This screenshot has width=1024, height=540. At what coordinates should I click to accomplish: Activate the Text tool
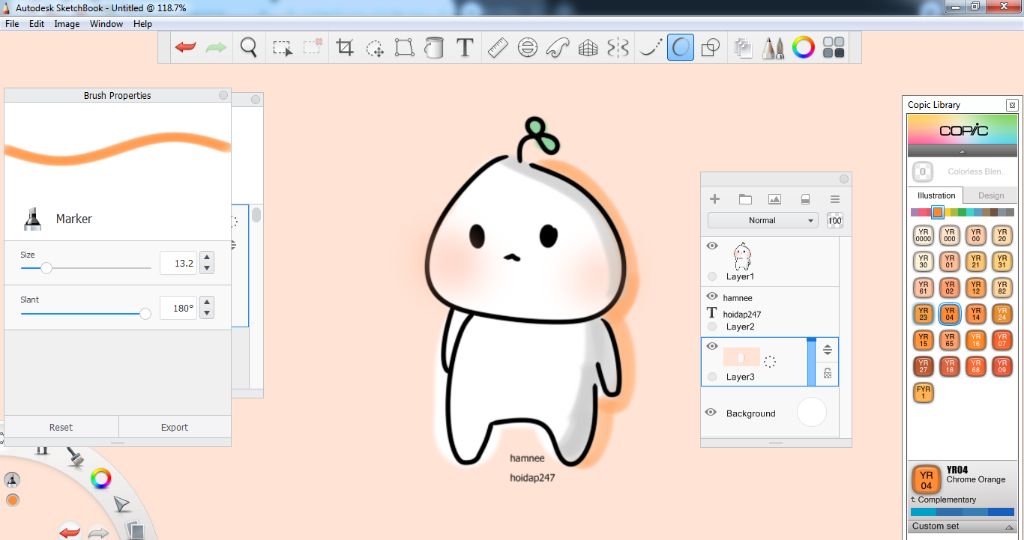464,47
